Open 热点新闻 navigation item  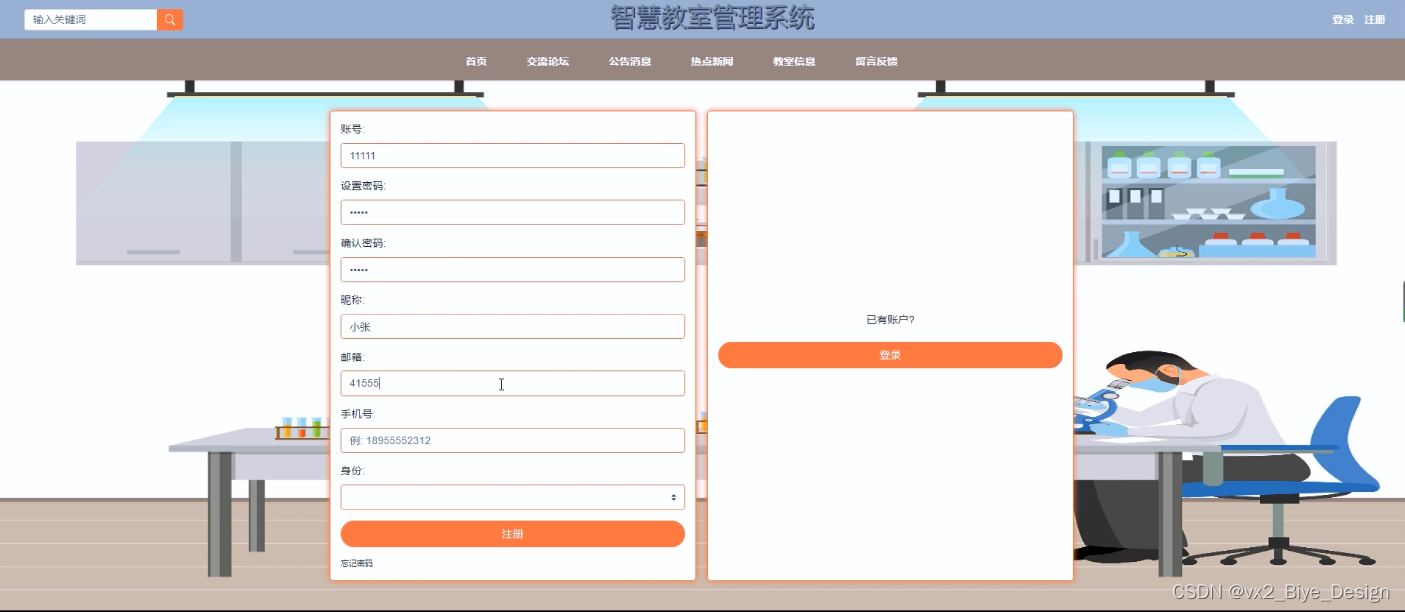[x=712, y=61]
